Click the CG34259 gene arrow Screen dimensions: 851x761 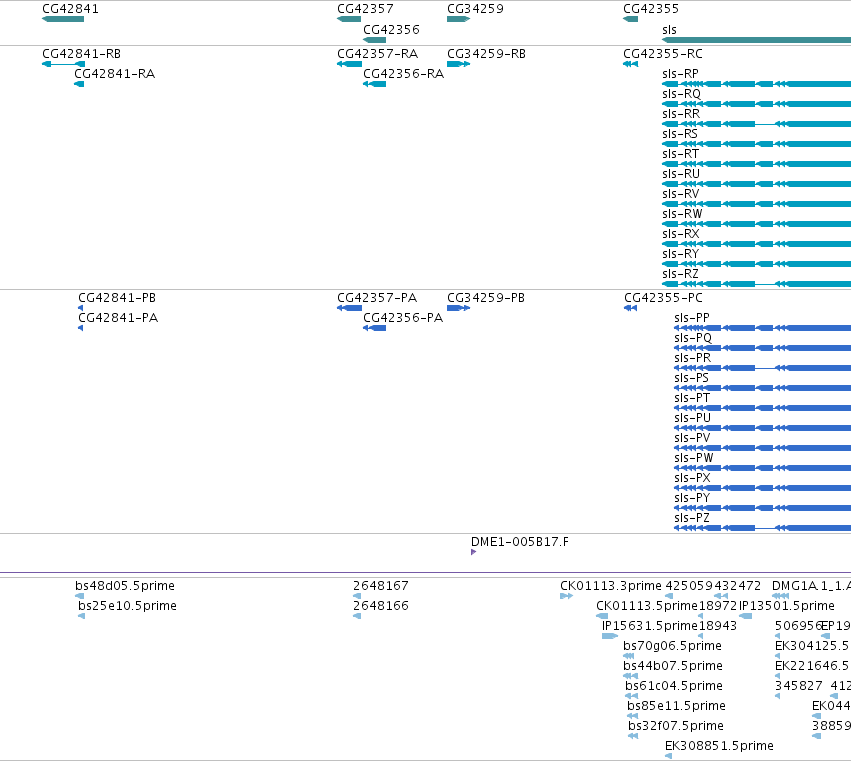[459, 19]
